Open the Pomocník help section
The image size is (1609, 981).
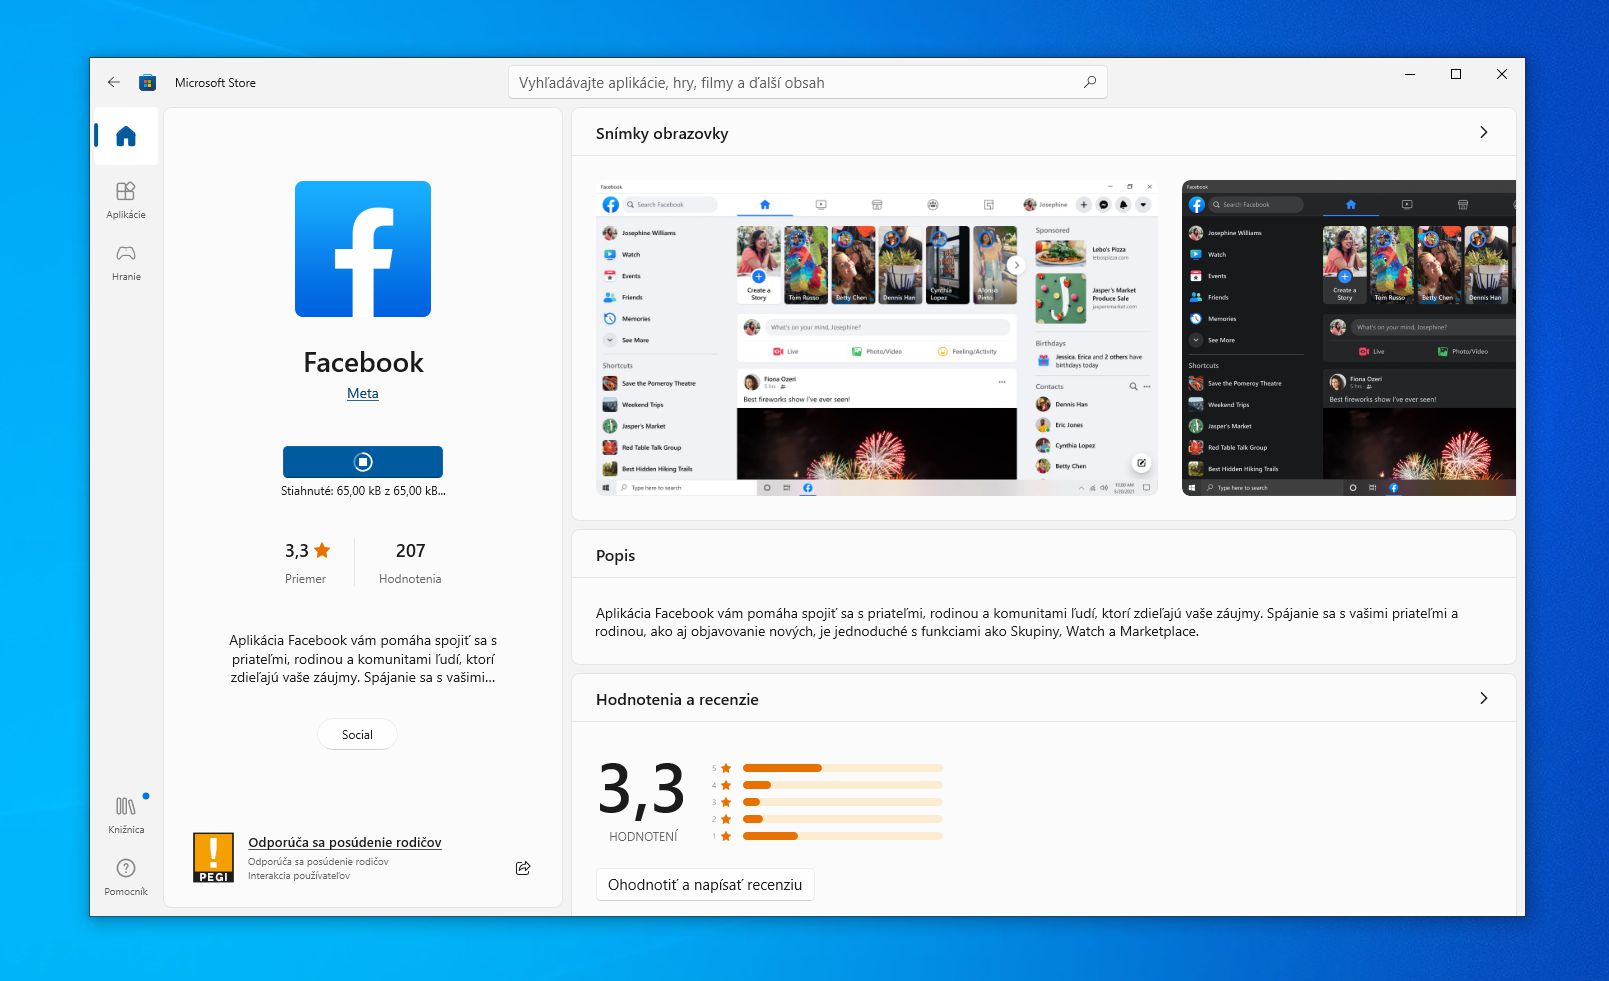pos(126,877)
